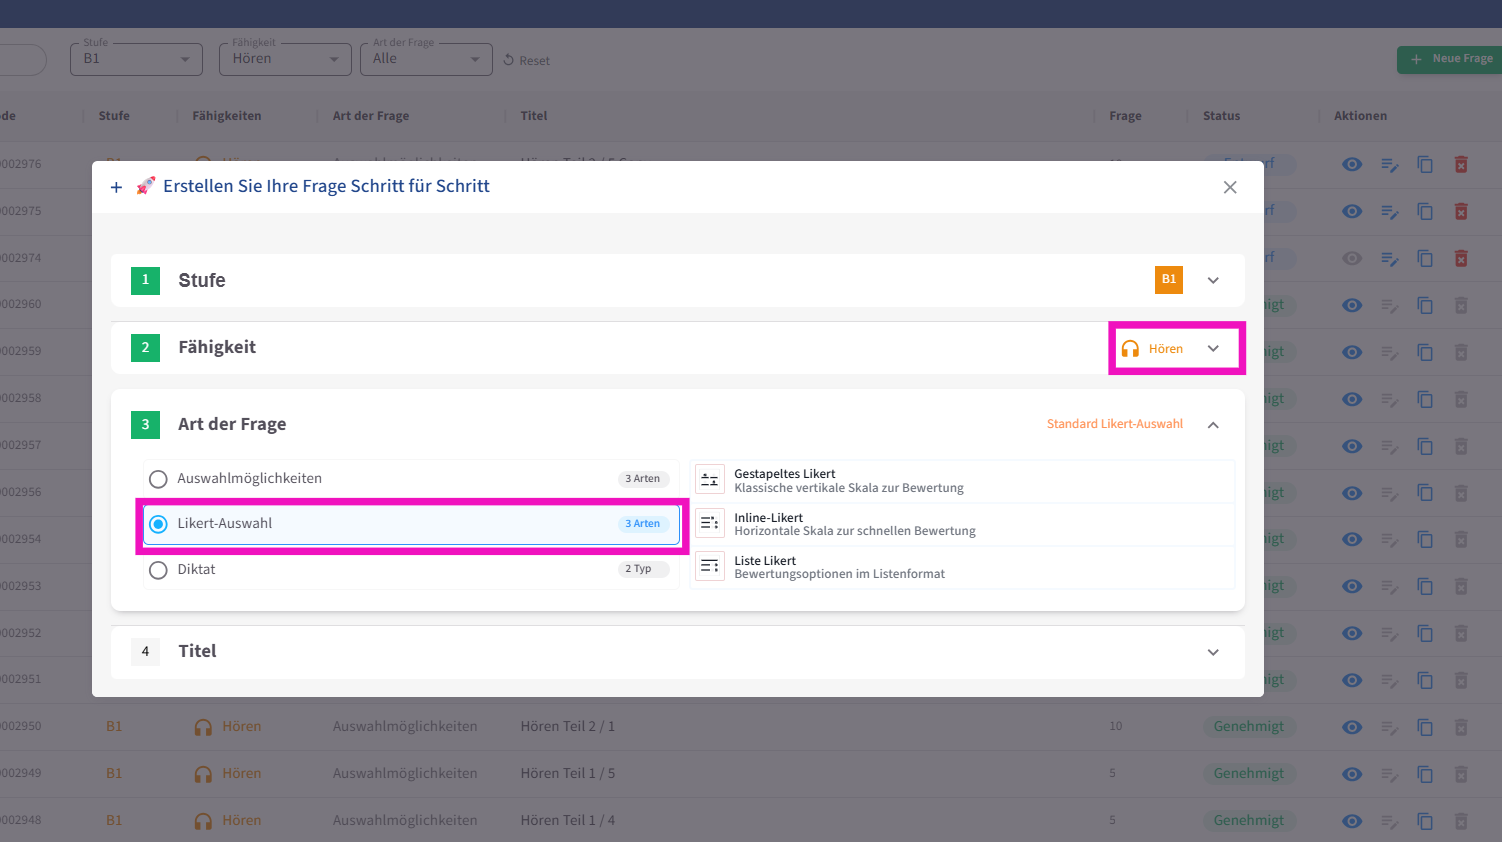
Task: Click the Gestapeltes Likert icon
Action: pos(709,480)
